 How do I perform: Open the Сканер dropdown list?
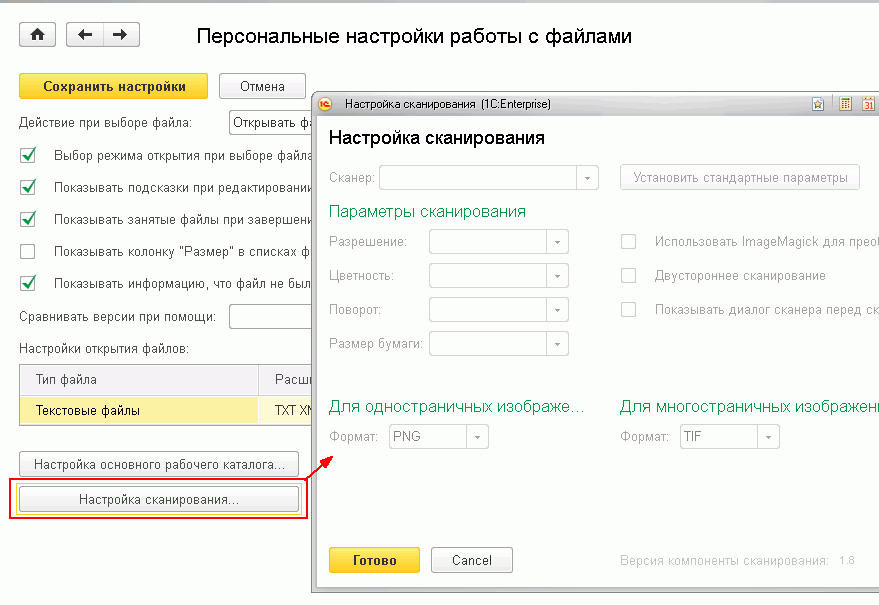click(x=589, y=176)
